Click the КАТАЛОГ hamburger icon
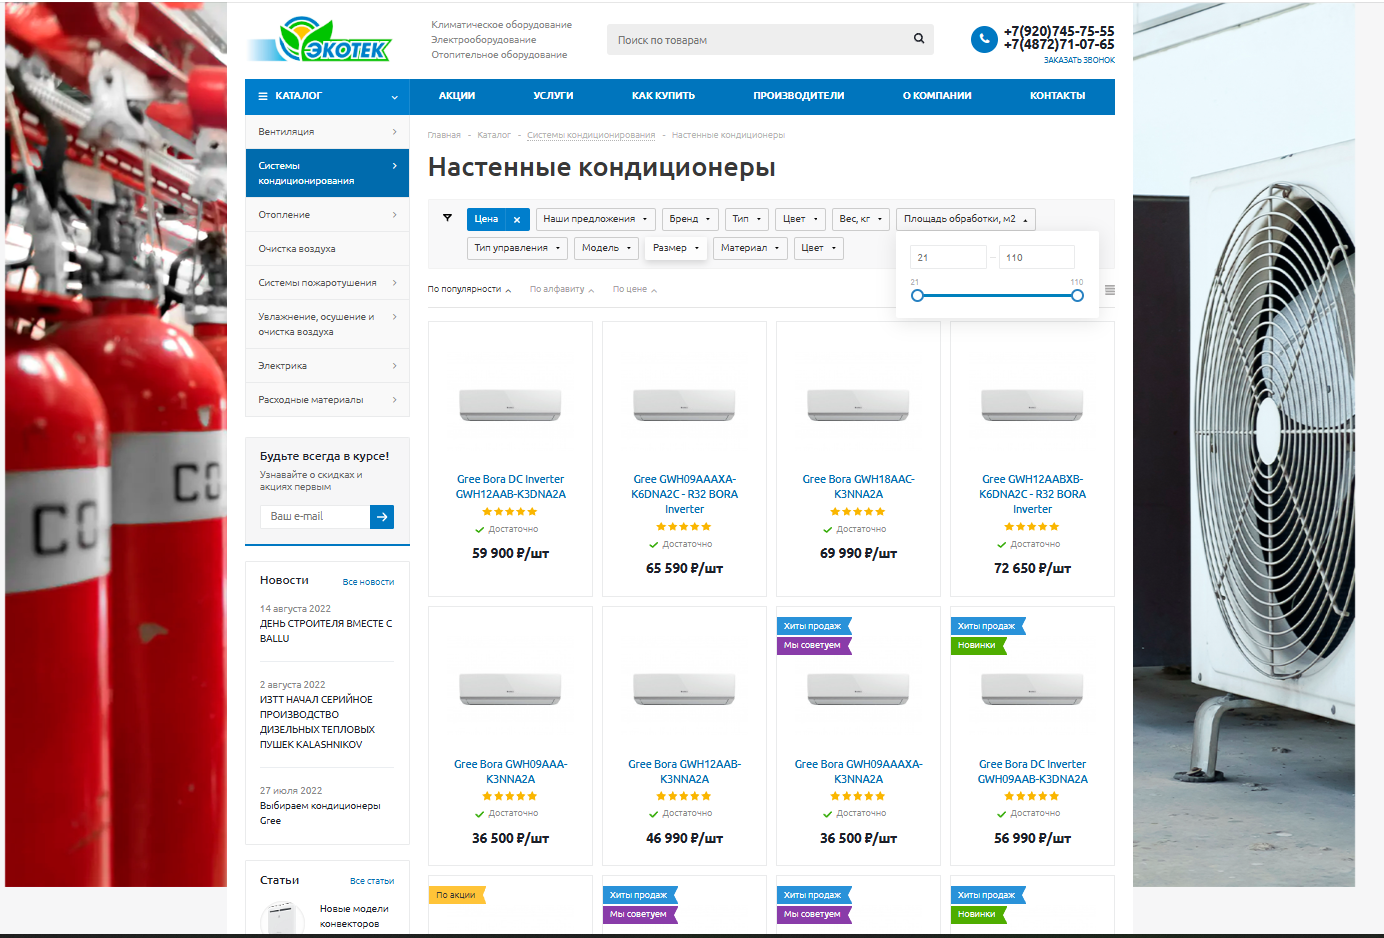This screenshot has height=938, width=1384. pyautogui.click(x=263, y=96)
